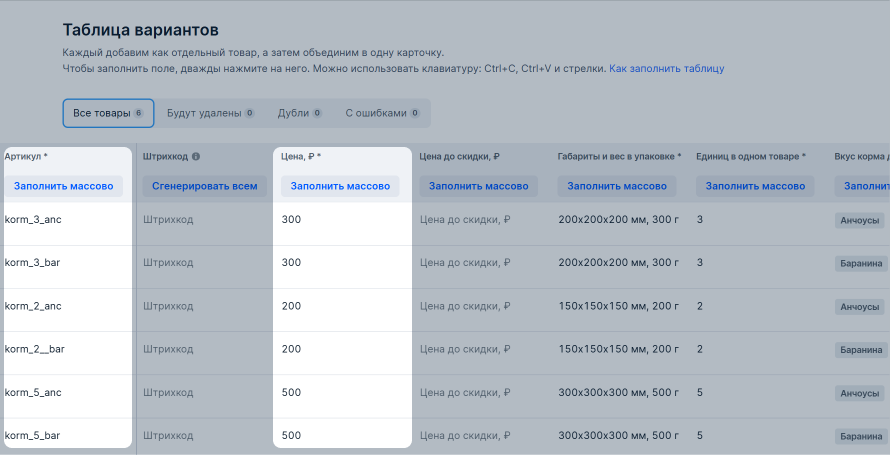
Task: Switch to the Будут удалены tab
Action: click(x=211, y=113)
